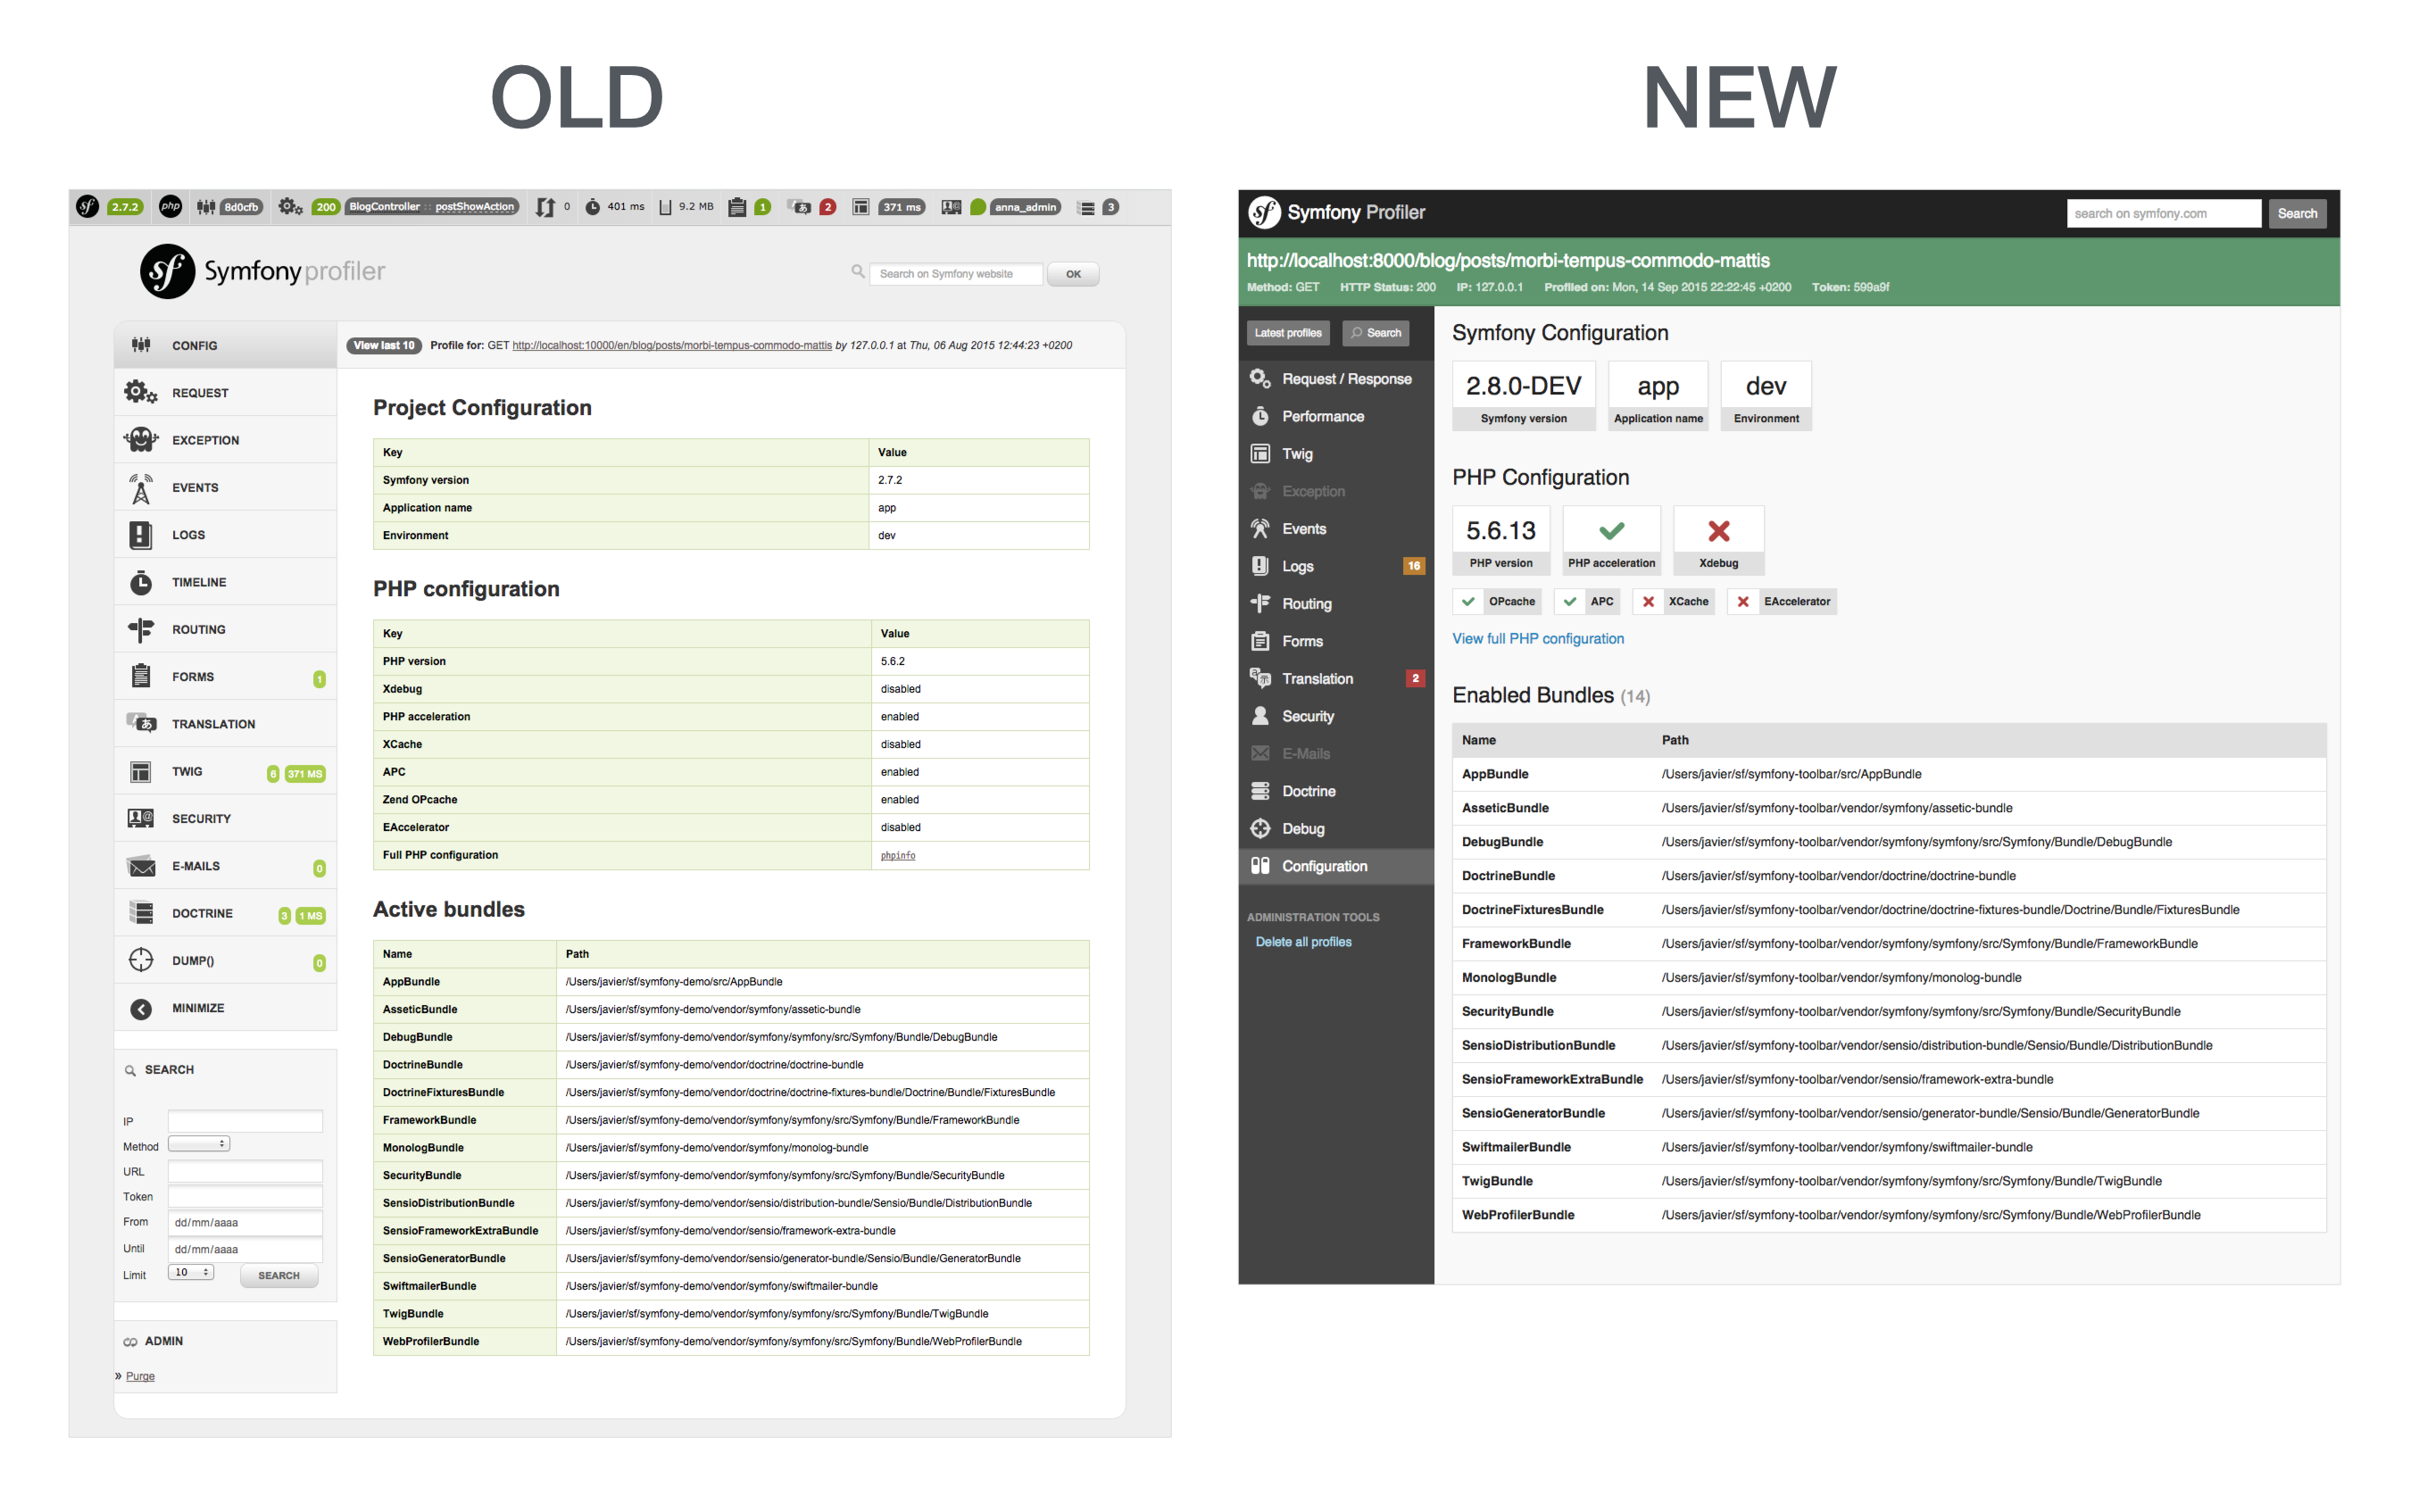2410x1512 pixels.
Task: Click the 8d0cfb token badge
Action: click(x=241, y=207)
